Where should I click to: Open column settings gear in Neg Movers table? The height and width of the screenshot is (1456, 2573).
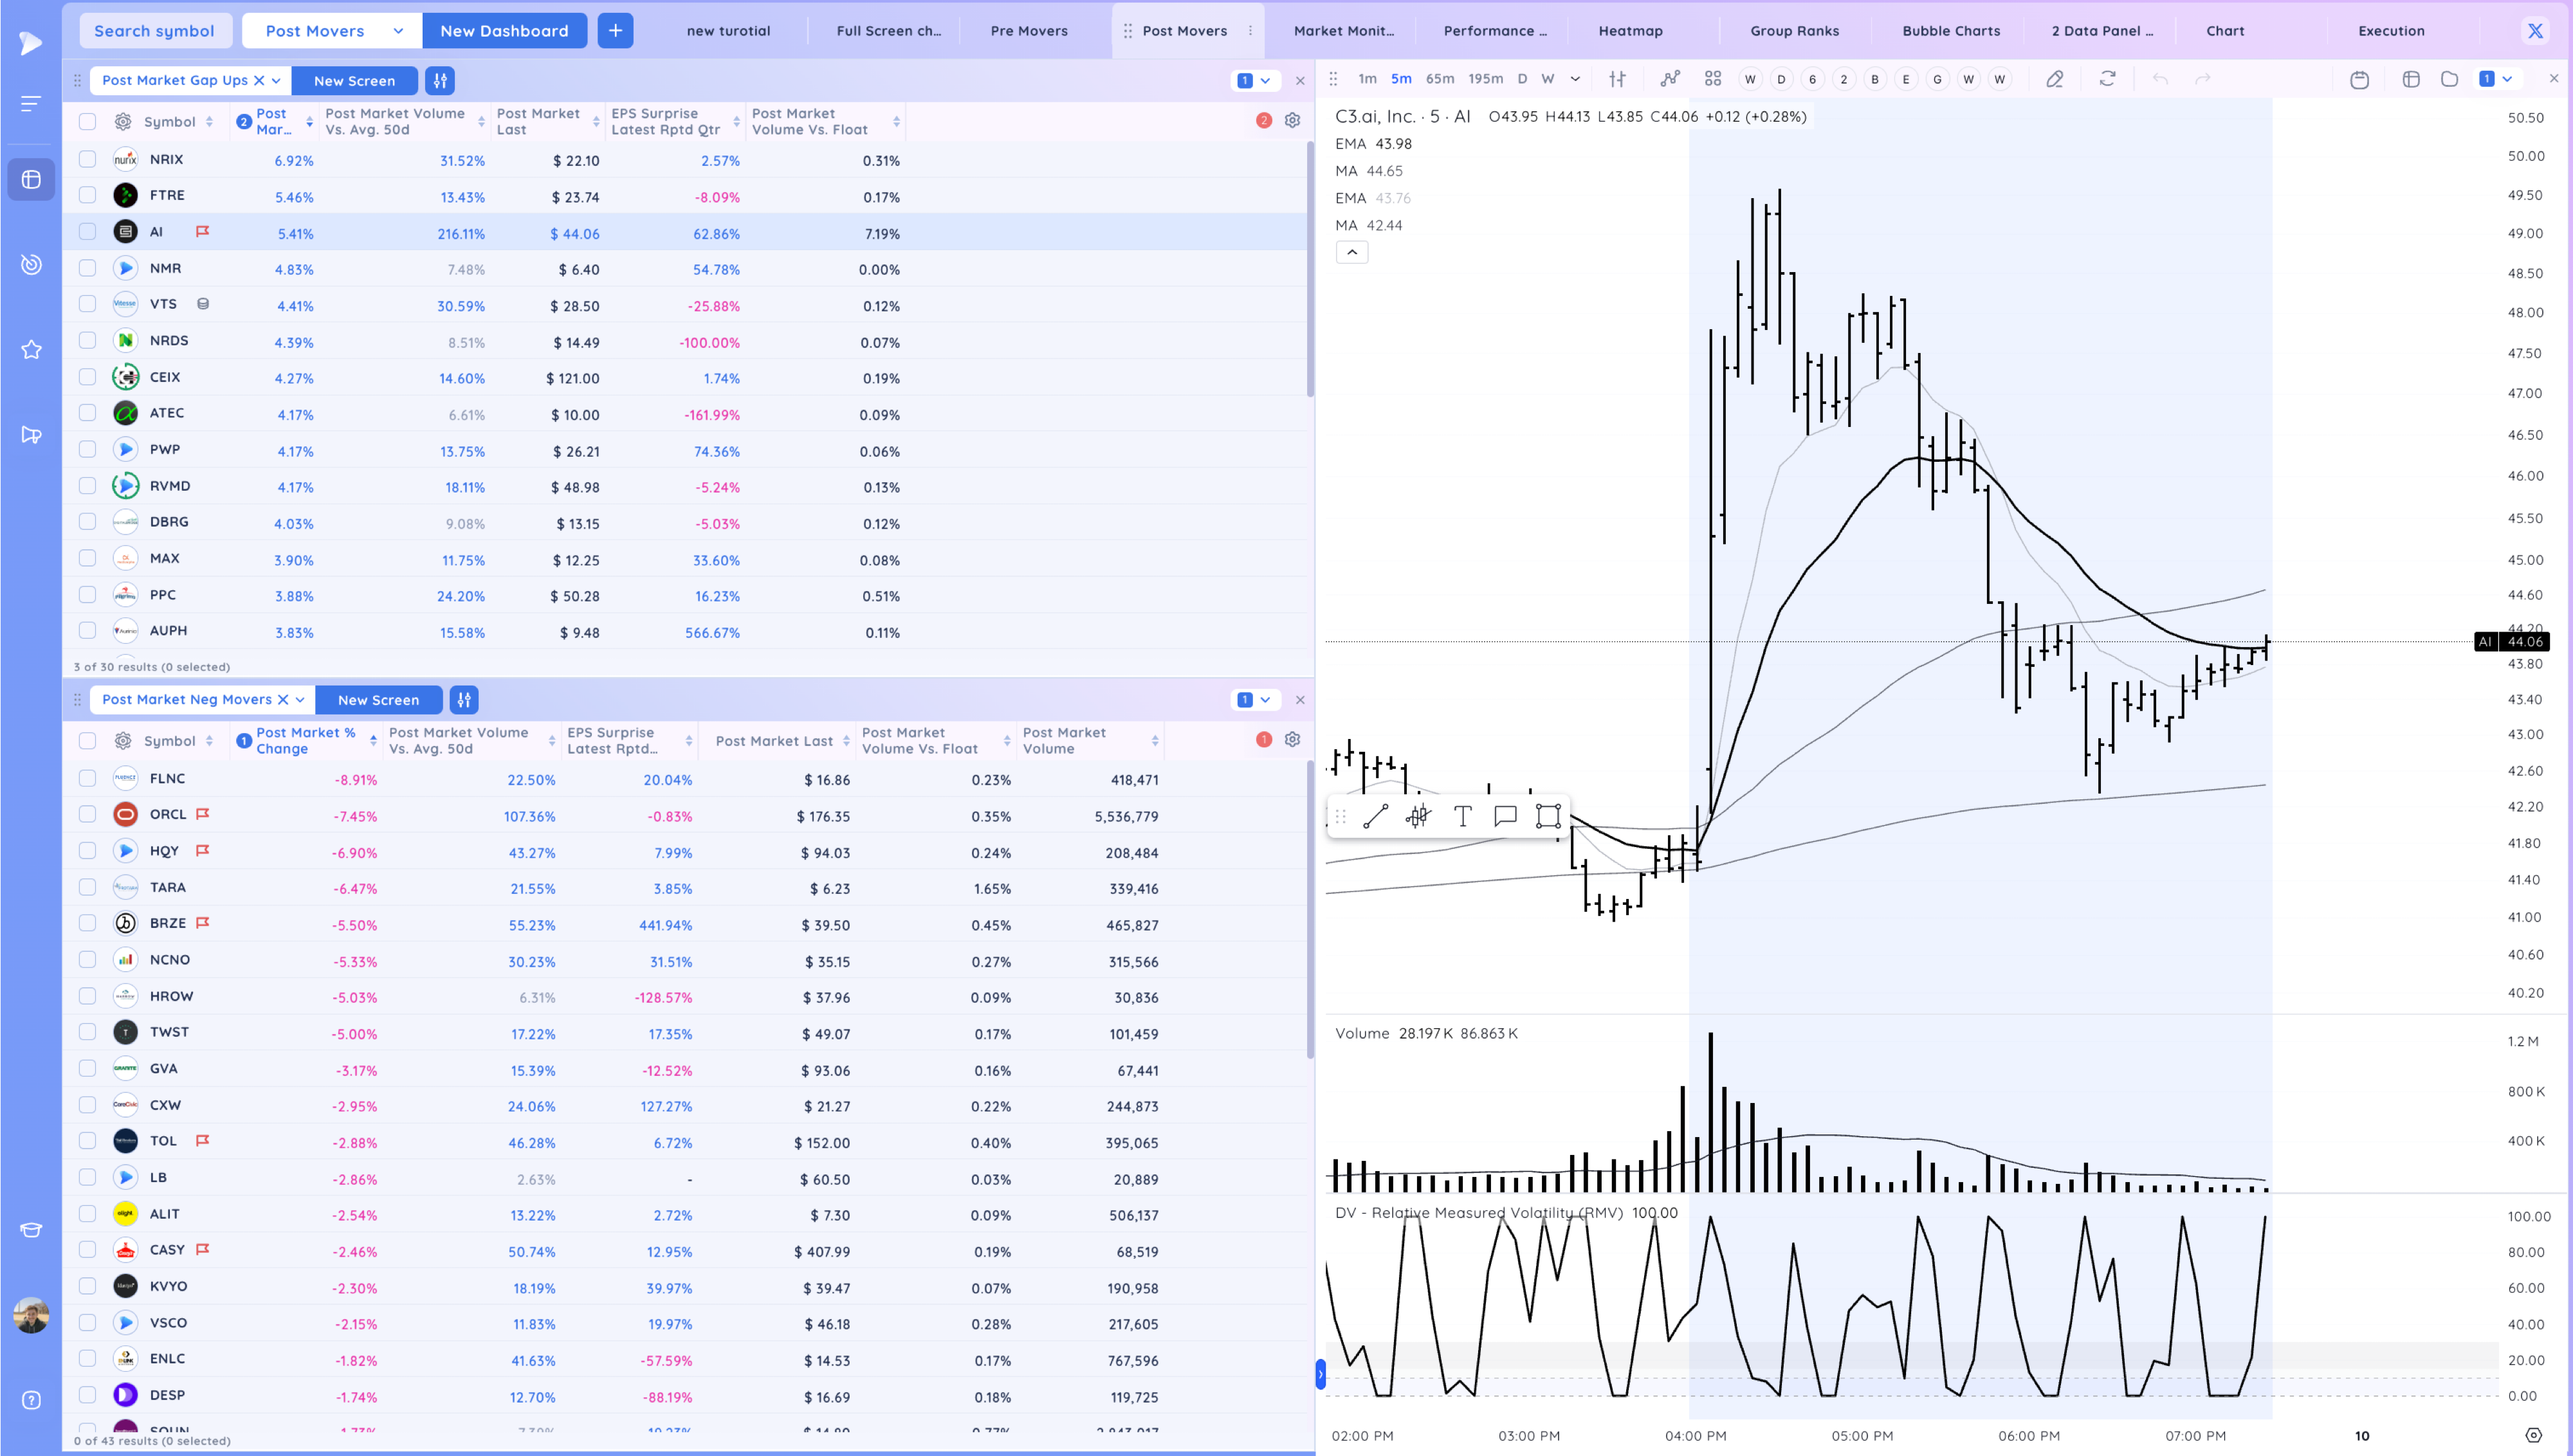click(x=1292, y=740)
